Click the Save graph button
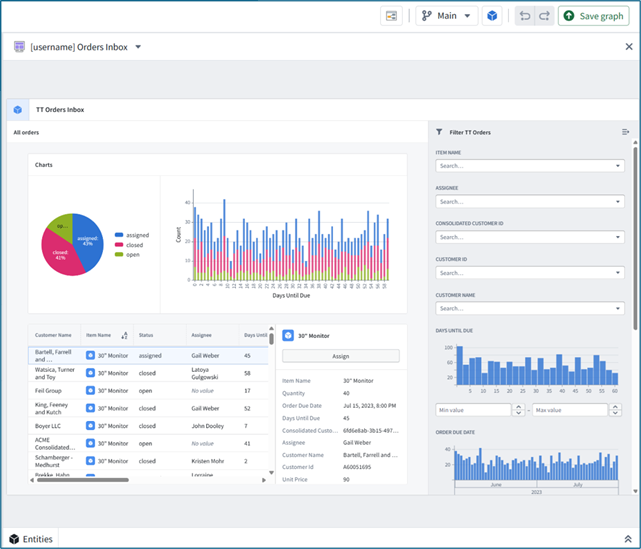 tap(594, 16)
